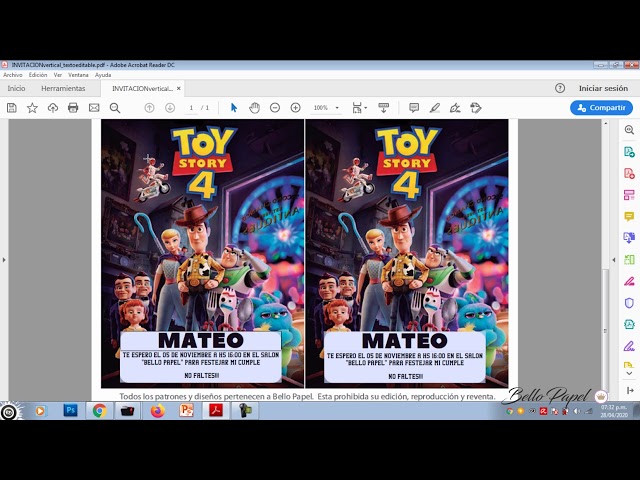Open Fill and Sign tool in right pane
Image resolution: width=640 pixels, height=480 pixels.
point(629,346)
